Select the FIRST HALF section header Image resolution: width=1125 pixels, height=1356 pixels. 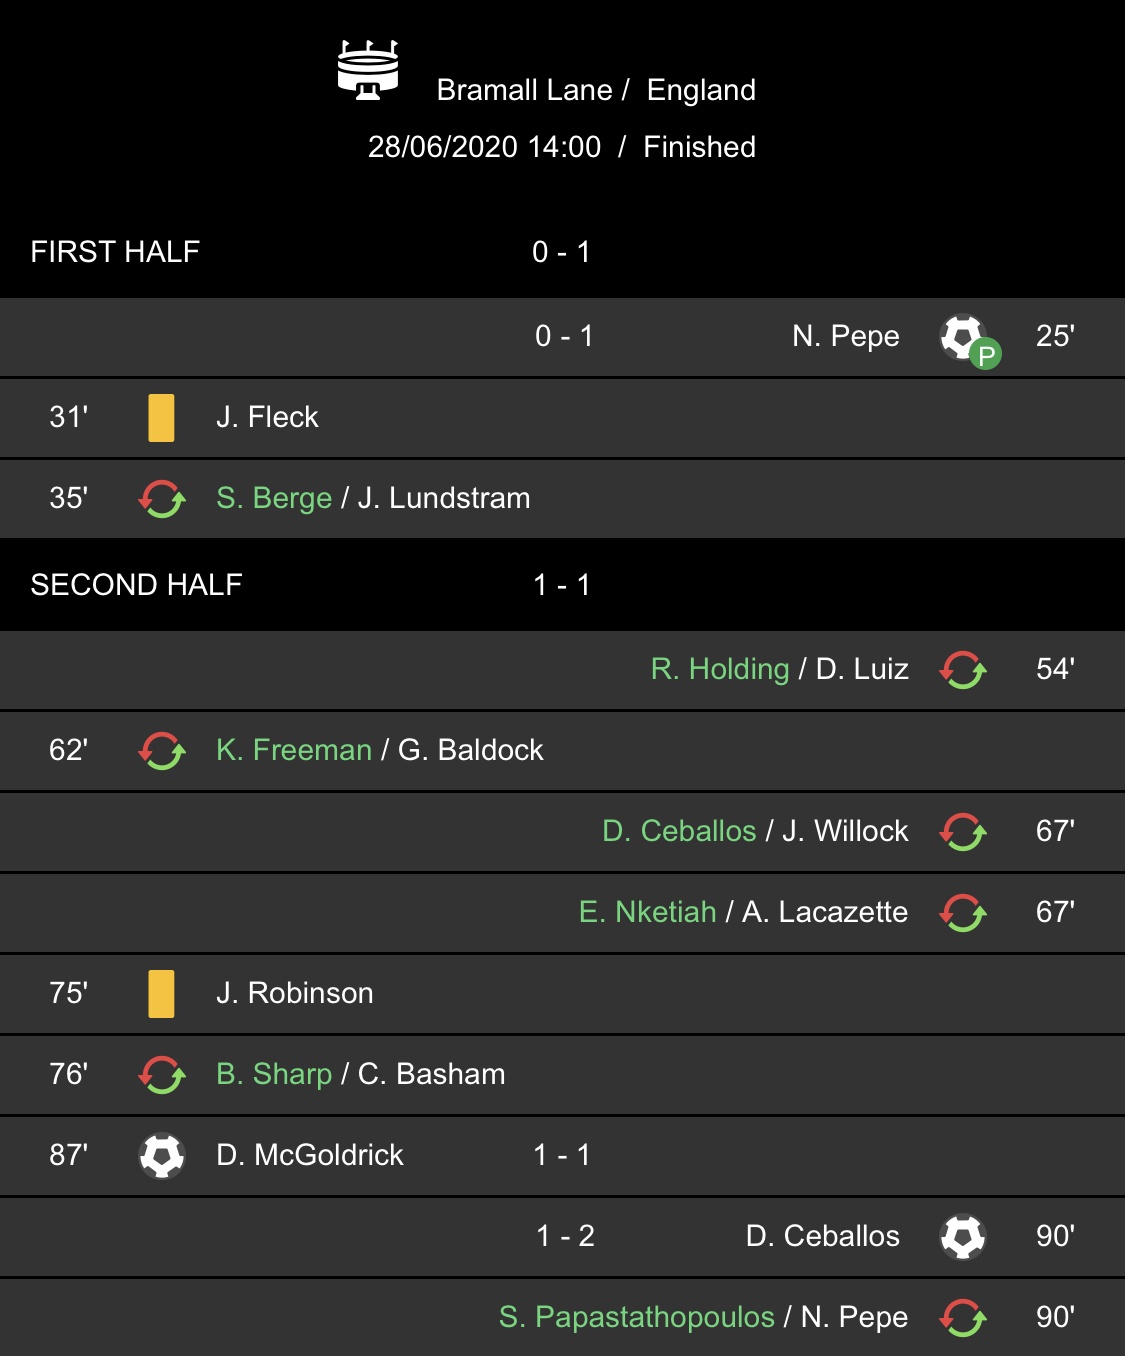[x=562, y=251]
